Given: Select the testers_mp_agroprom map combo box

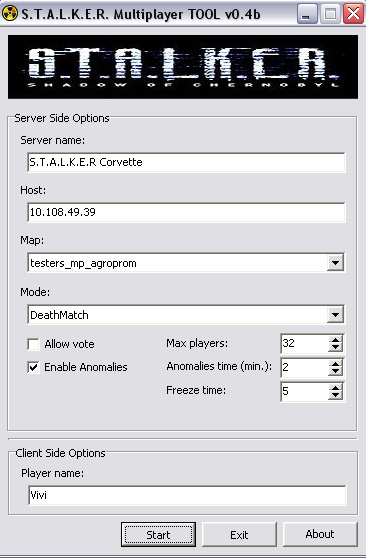Looking at the screenshot, I should pos(186,263).
